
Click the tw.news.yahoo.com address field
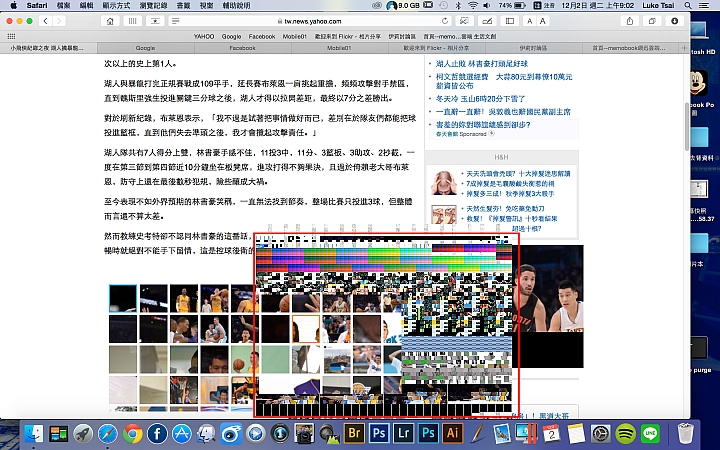[x=312, y=21]
